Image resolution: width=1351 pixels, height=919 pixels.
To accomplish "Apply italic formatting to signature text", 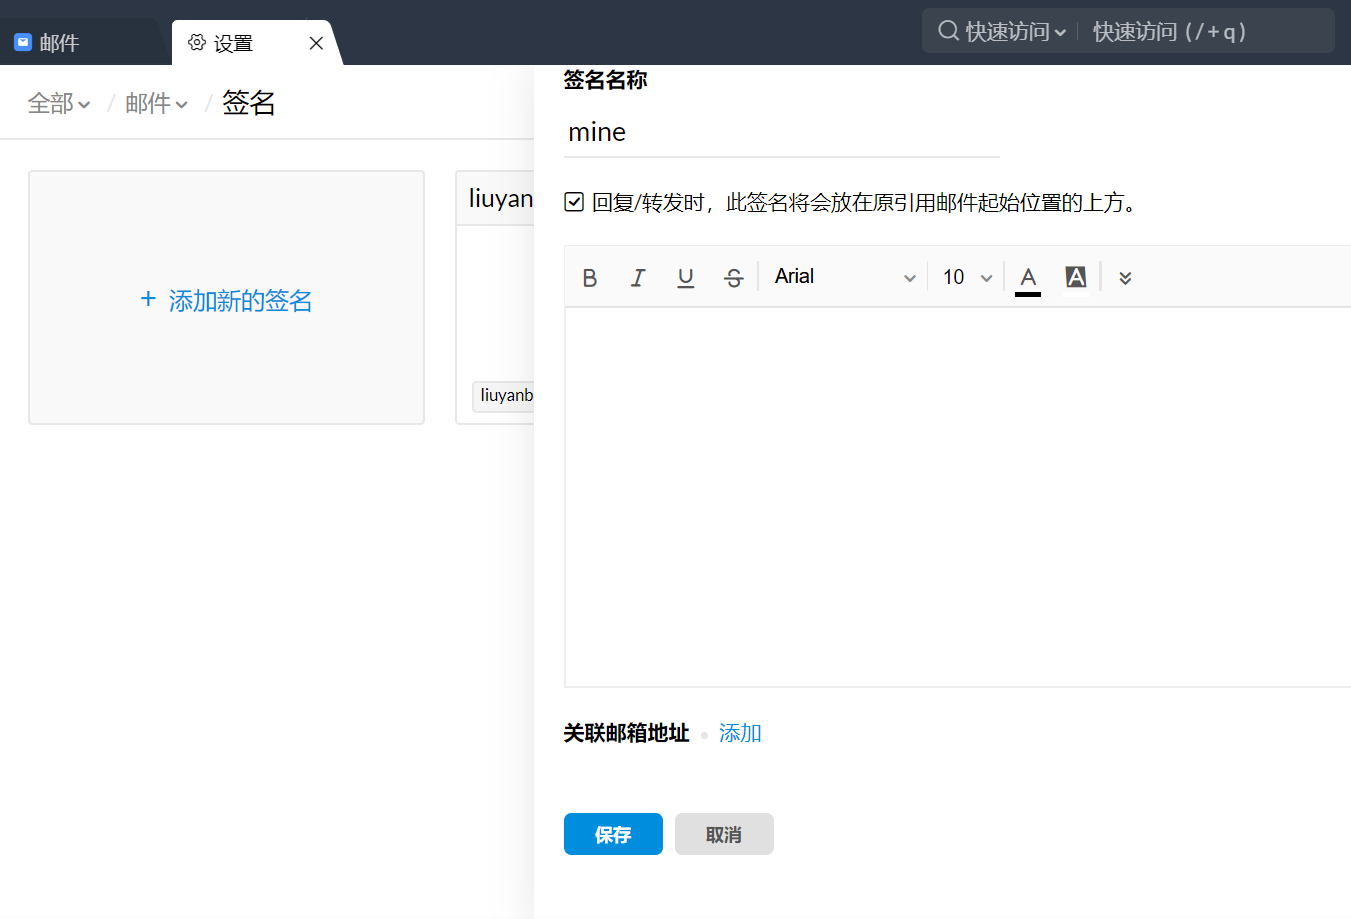I will tap(638, 278).
